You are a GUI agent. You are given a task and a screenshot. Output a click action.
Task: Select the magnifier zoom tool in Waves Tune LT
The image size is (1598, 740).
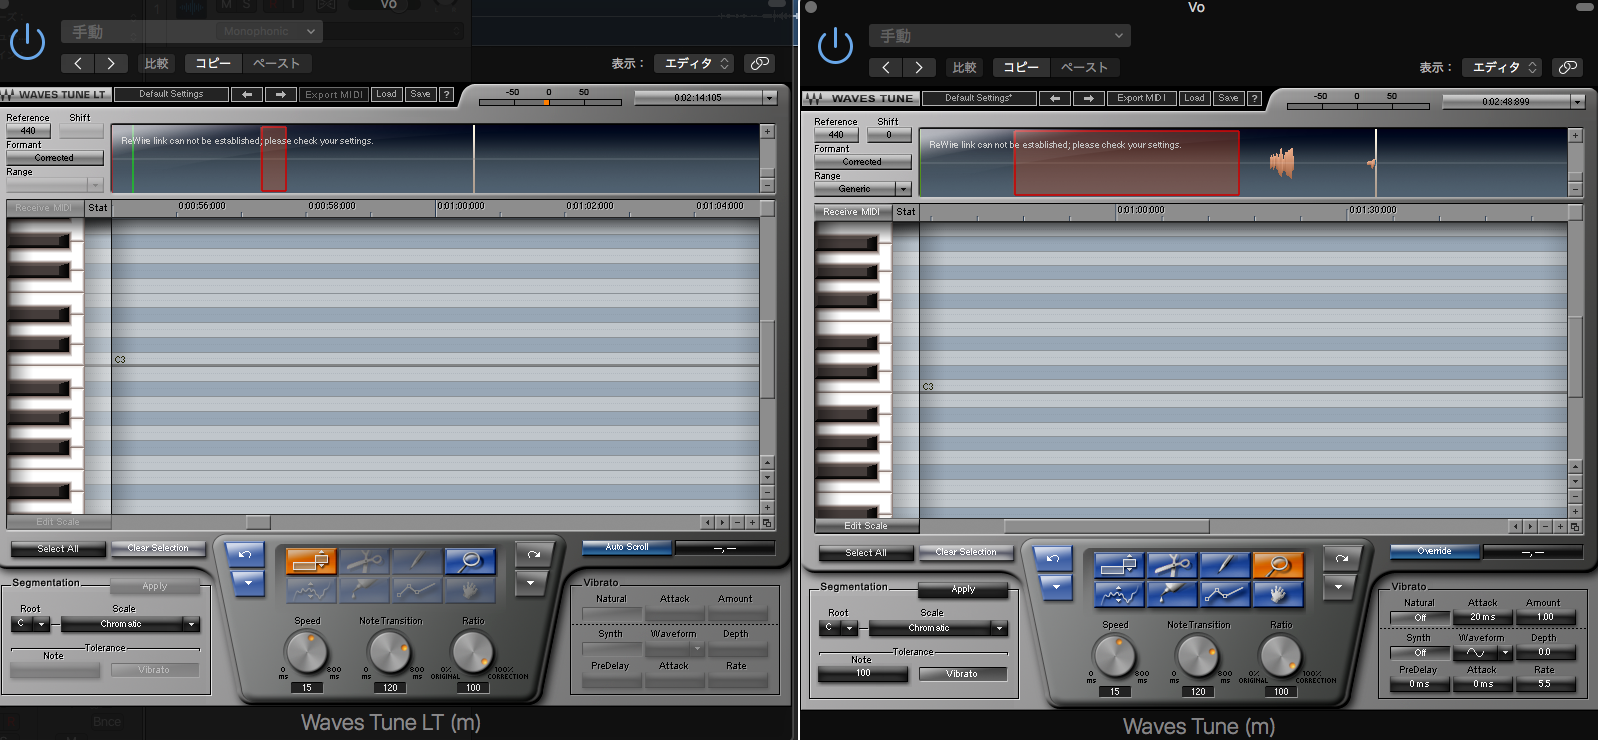coord(470,562)
